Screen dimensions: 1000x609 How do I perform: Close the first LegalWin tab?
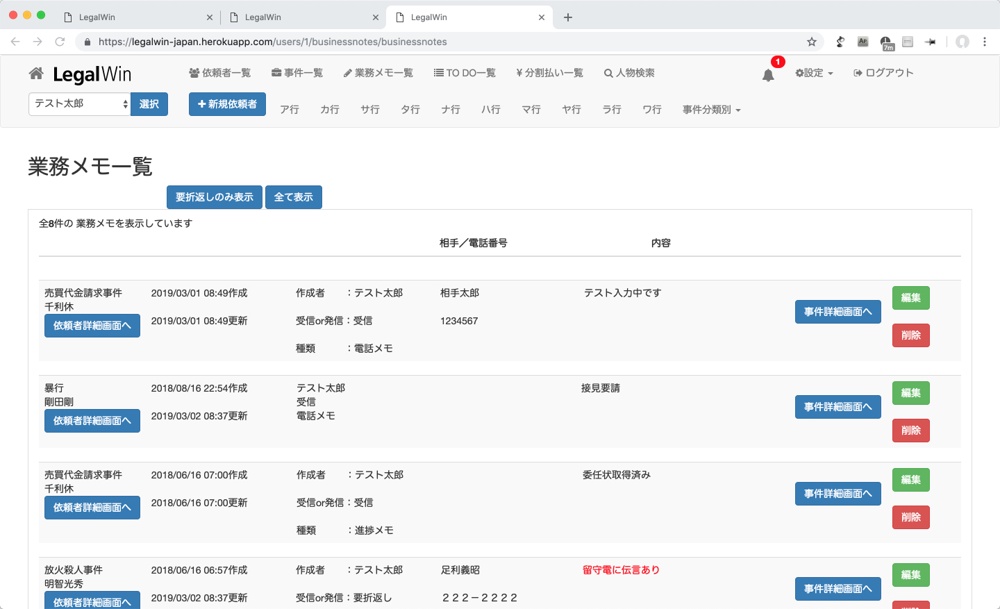tap(209, 17)
